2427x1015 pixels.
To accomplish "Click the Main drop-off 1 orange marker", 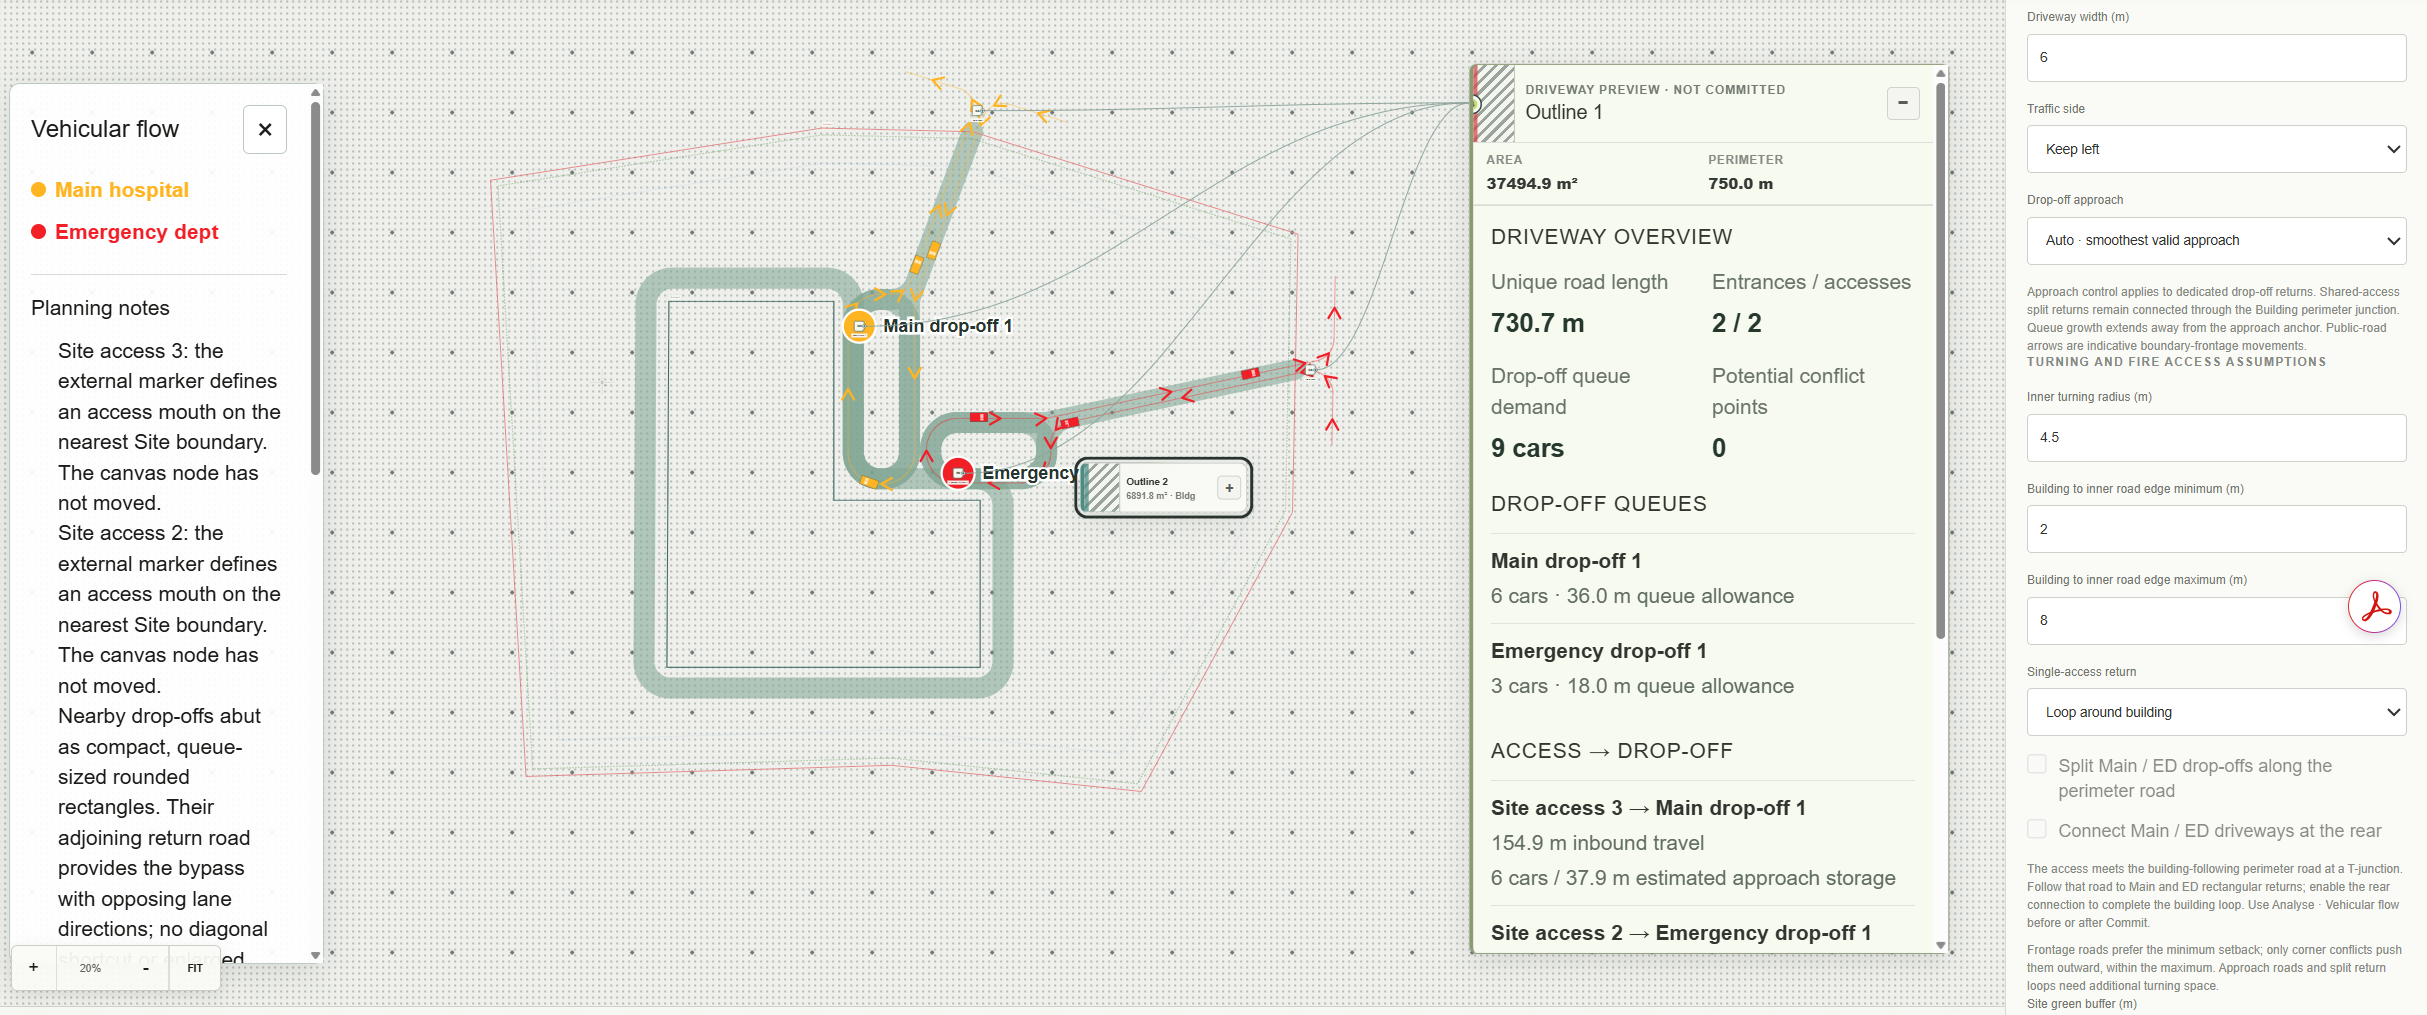I will coord(858,326).
